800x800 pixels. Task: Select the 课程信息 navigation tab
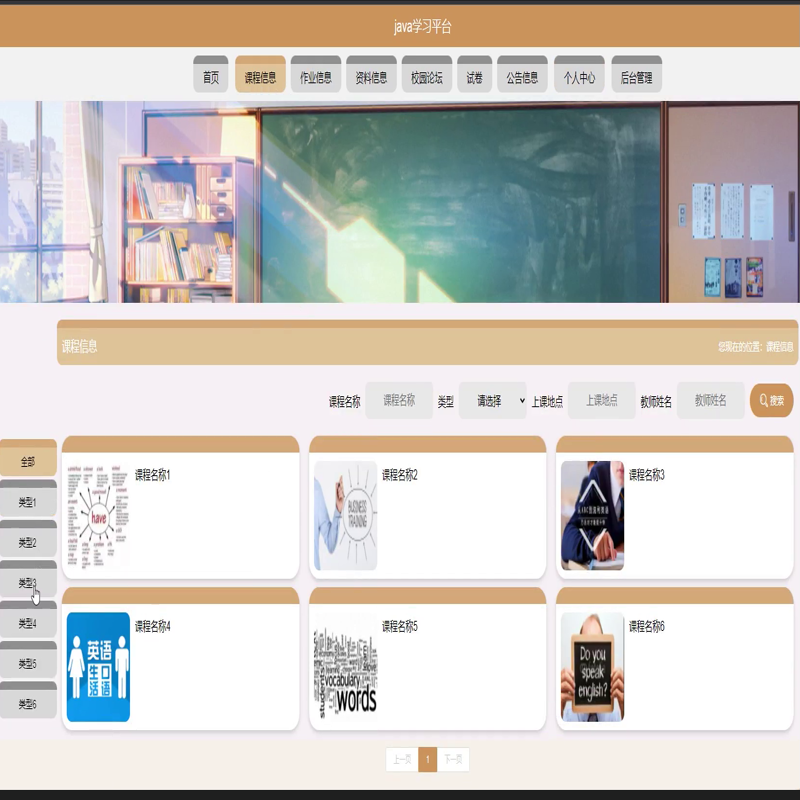(260, 74)
